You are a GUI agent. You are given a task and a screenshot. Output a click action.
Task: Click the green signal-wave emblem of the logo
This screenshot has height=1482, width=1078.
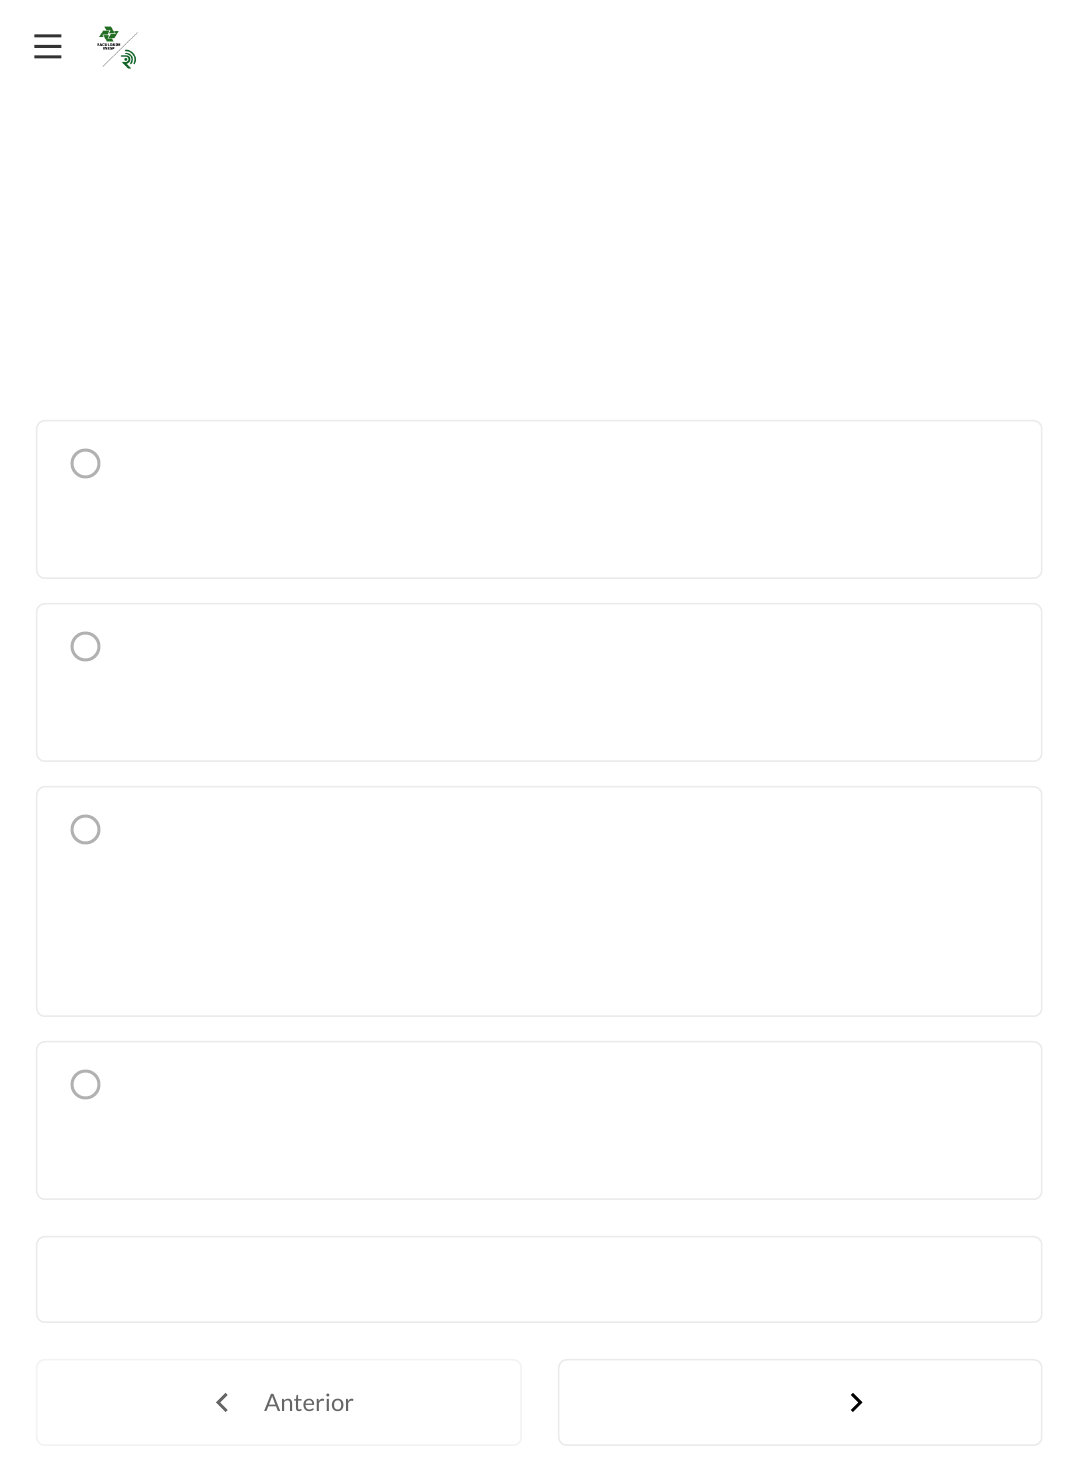tap(128, 60)
